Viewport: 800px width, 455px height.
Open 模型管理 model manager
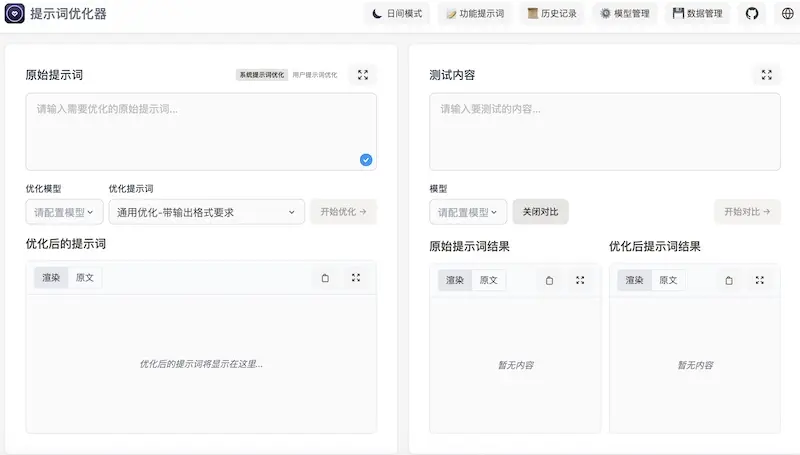click(x=625, y=14)
